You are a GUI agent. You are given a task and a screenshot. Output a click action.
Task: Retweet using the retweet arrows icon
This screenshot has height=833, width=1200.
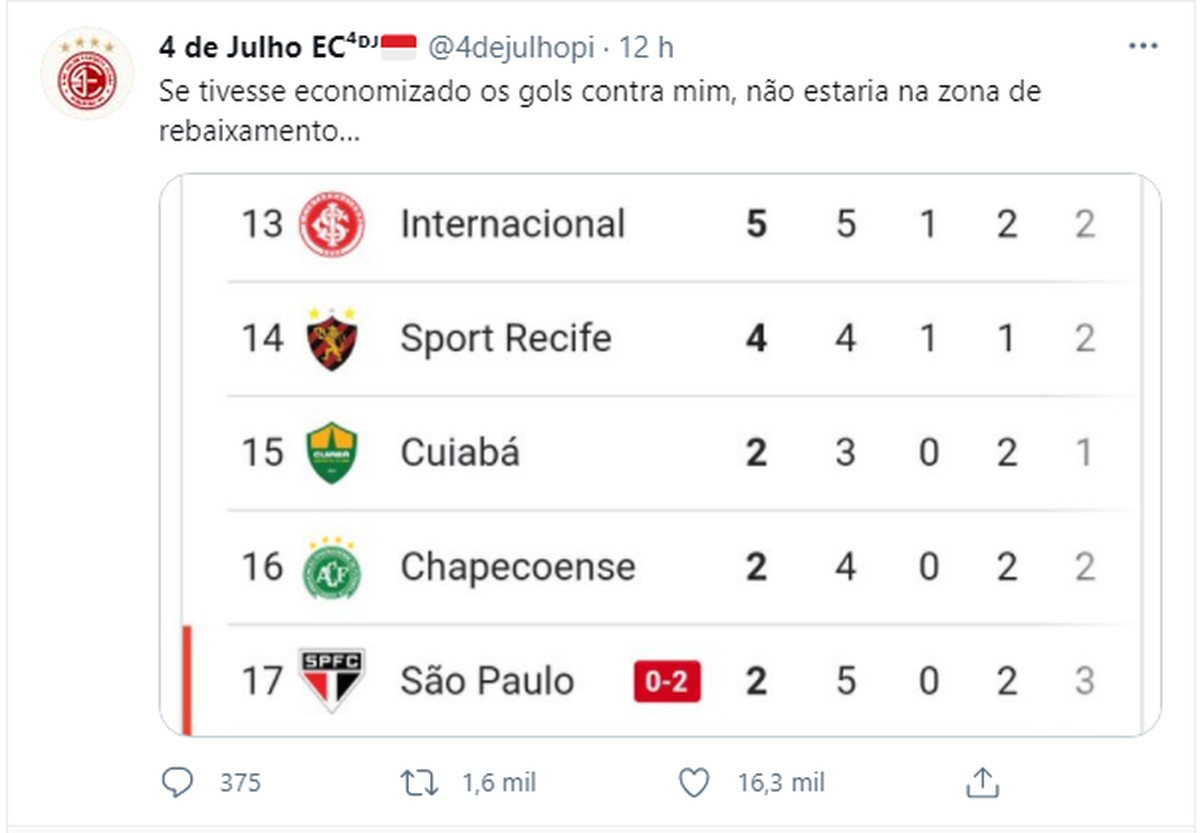pos(419,782)
